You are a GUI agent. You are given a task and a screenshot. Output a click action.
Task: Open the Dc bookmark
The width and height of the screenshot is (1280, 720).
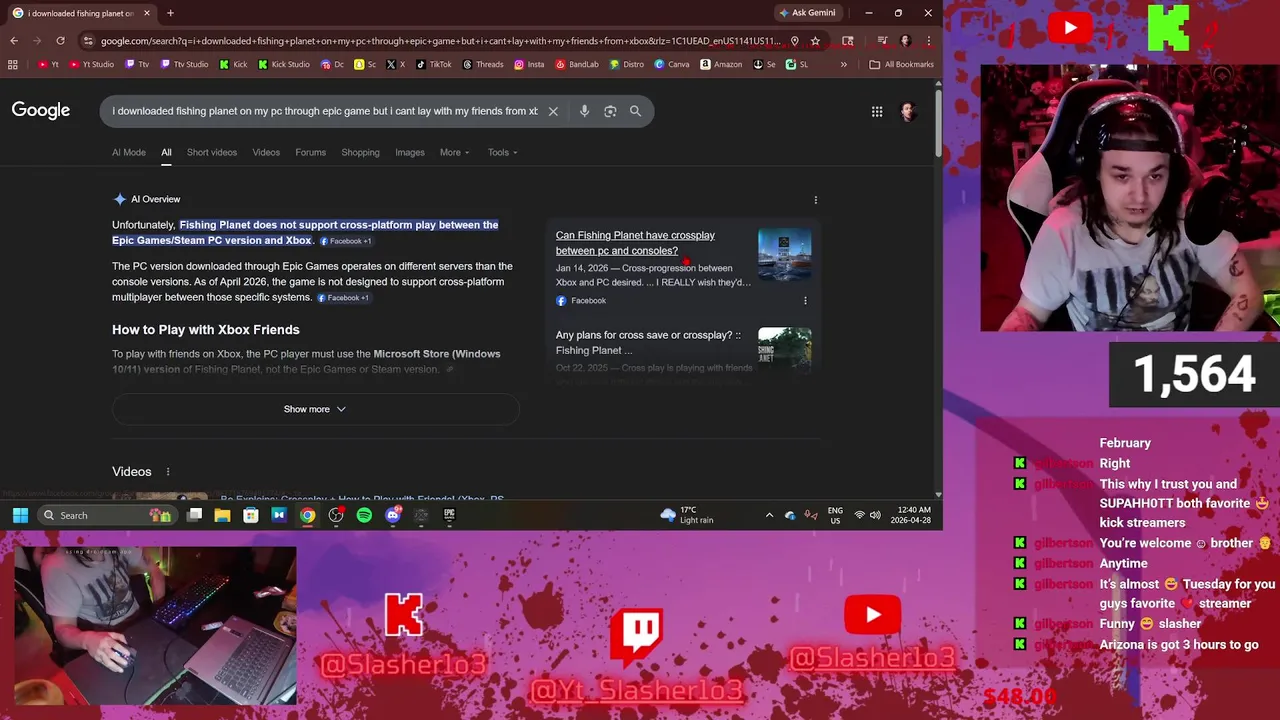(333, 65)
